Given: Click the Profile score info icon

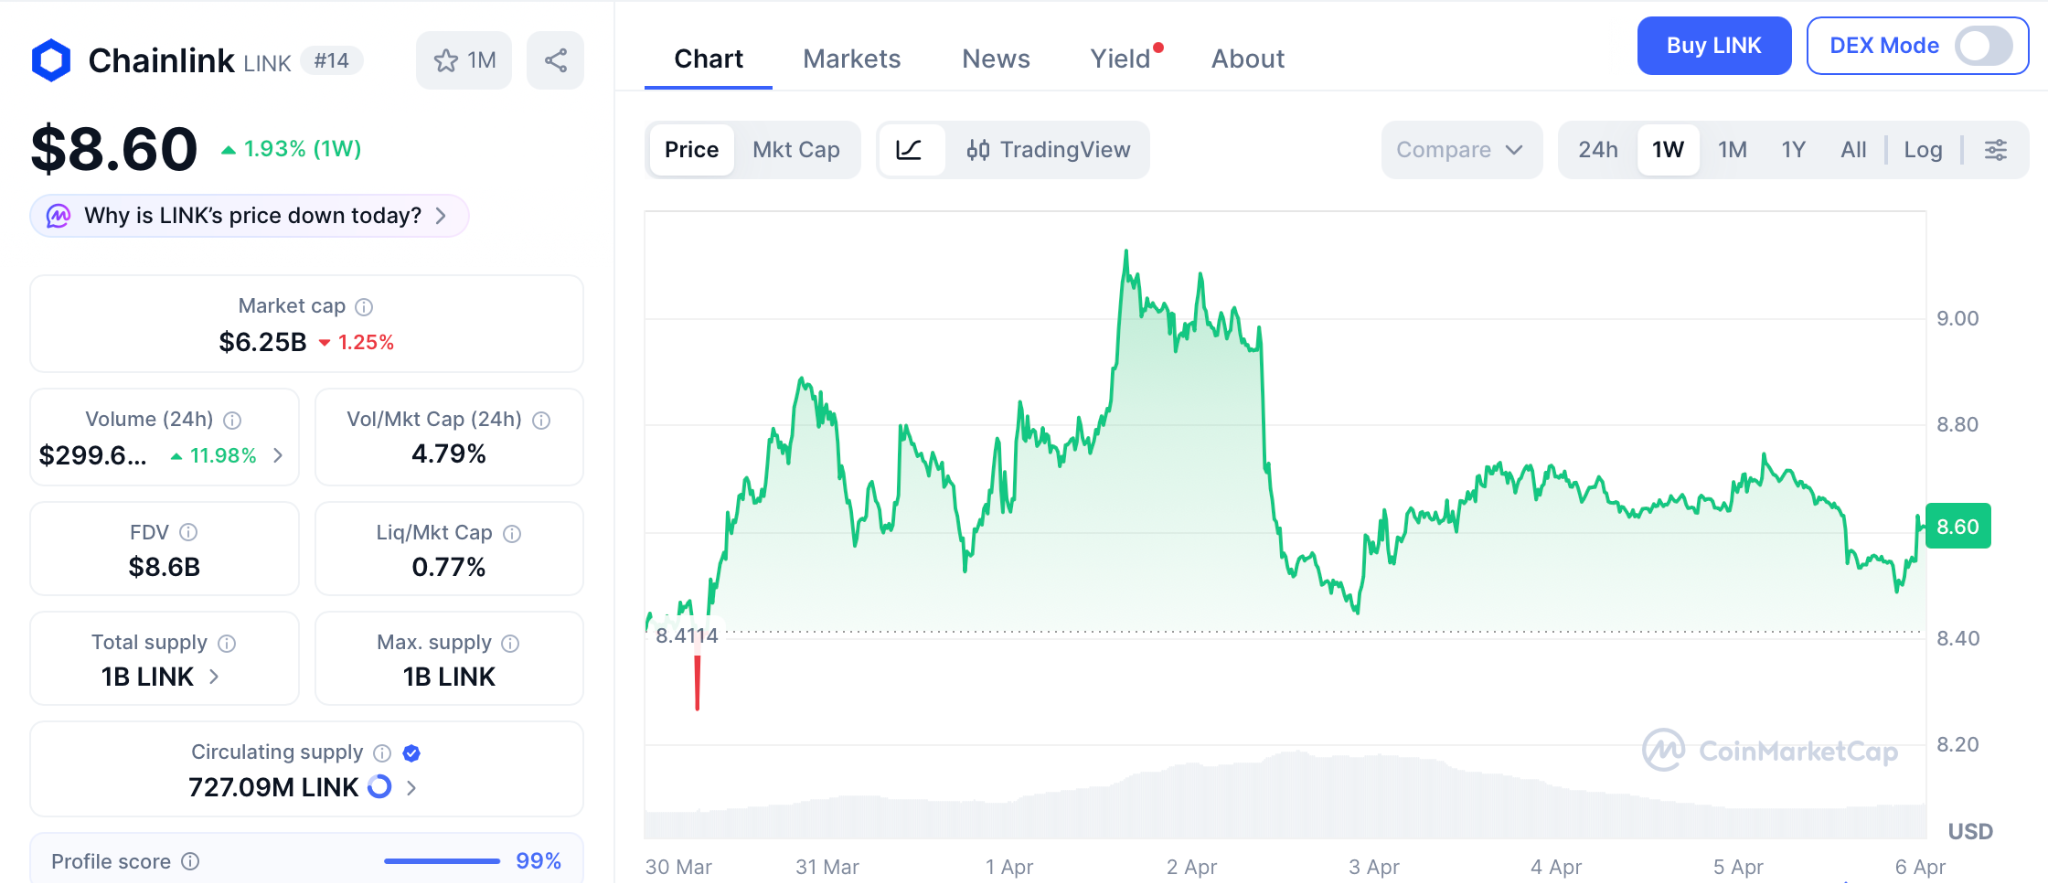Looking at the screenshot, I should pos(190,861).
